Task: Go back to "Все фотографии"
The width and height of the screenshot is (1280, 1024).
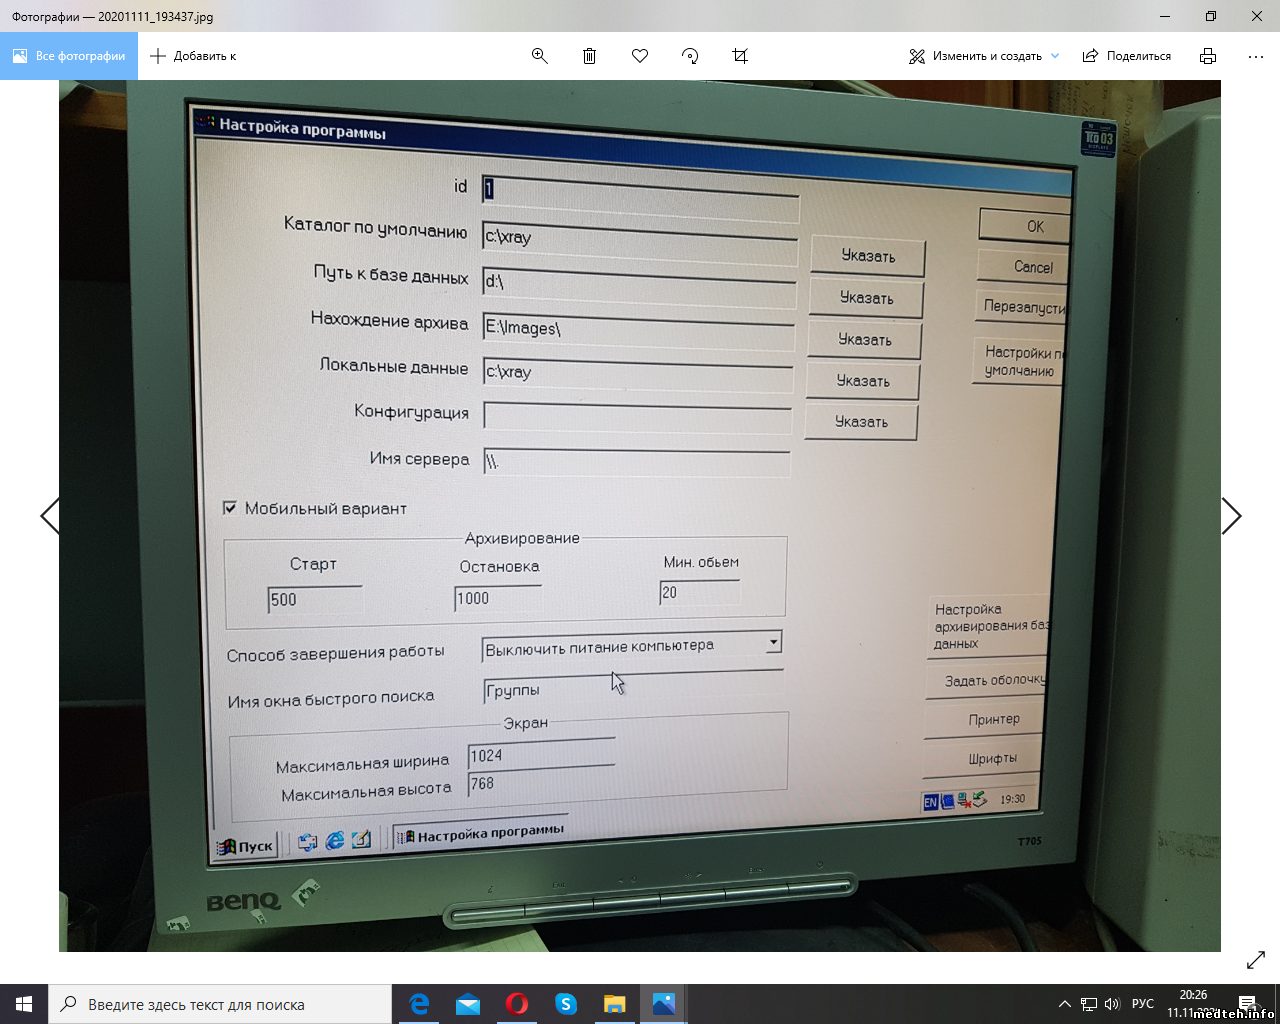Action: coord(69,56)
